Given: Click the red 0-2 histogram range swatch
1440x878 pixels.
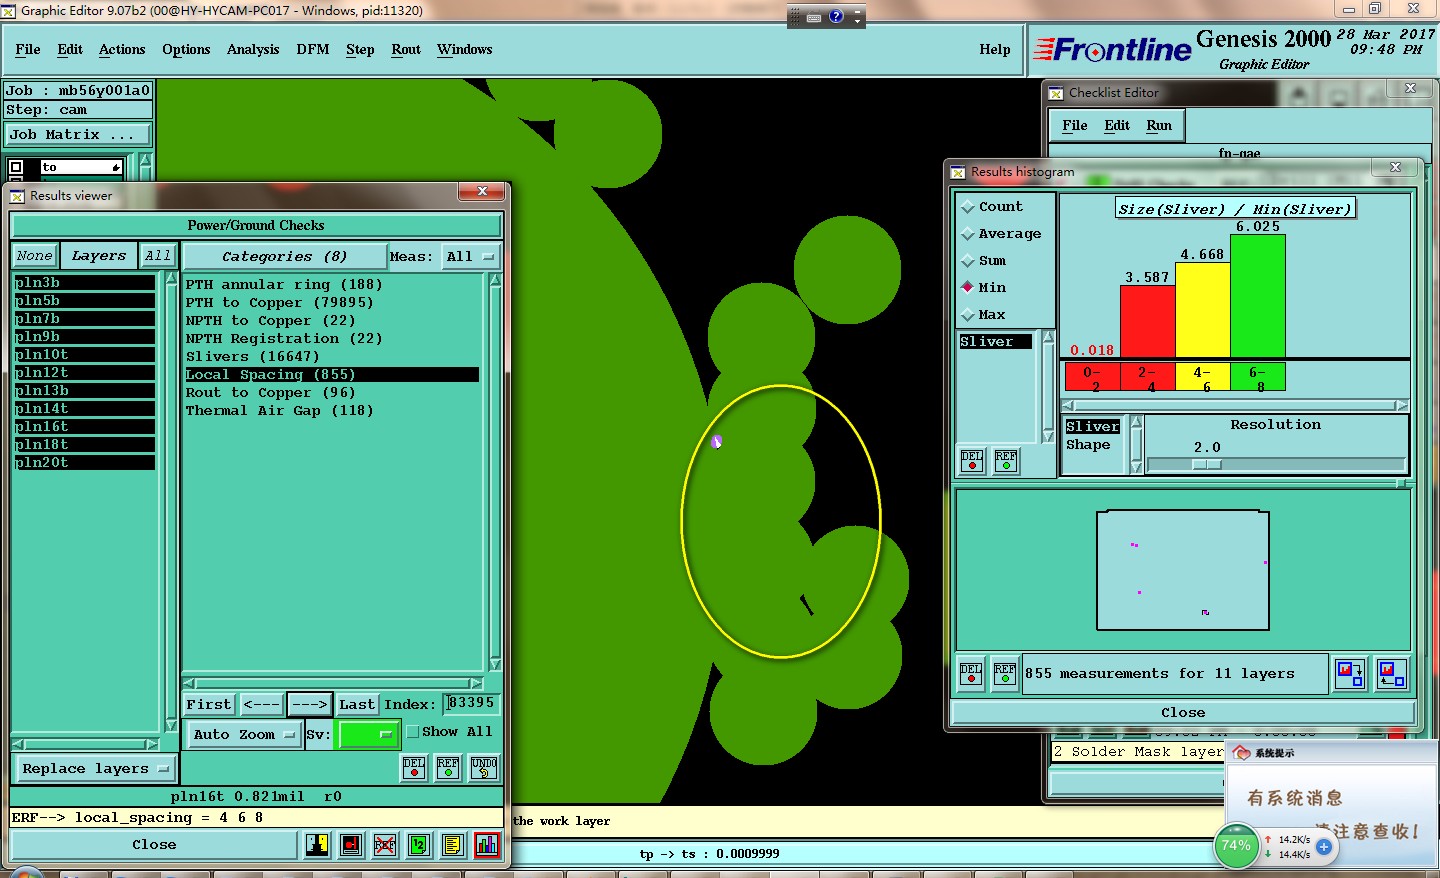Looking at the screenshot, I should (1093, 377).
